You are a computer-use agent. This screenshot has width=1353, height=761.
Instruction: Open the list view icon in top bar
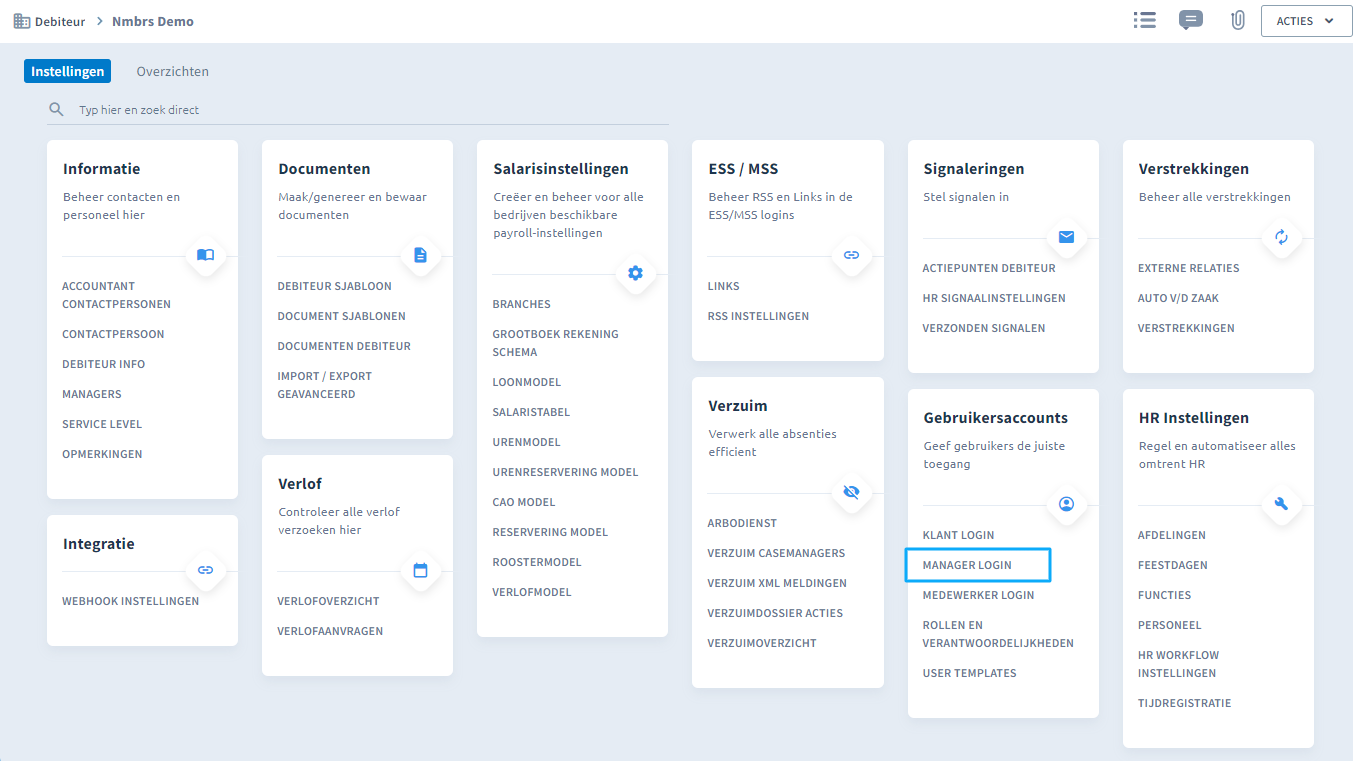(1145, 20)
